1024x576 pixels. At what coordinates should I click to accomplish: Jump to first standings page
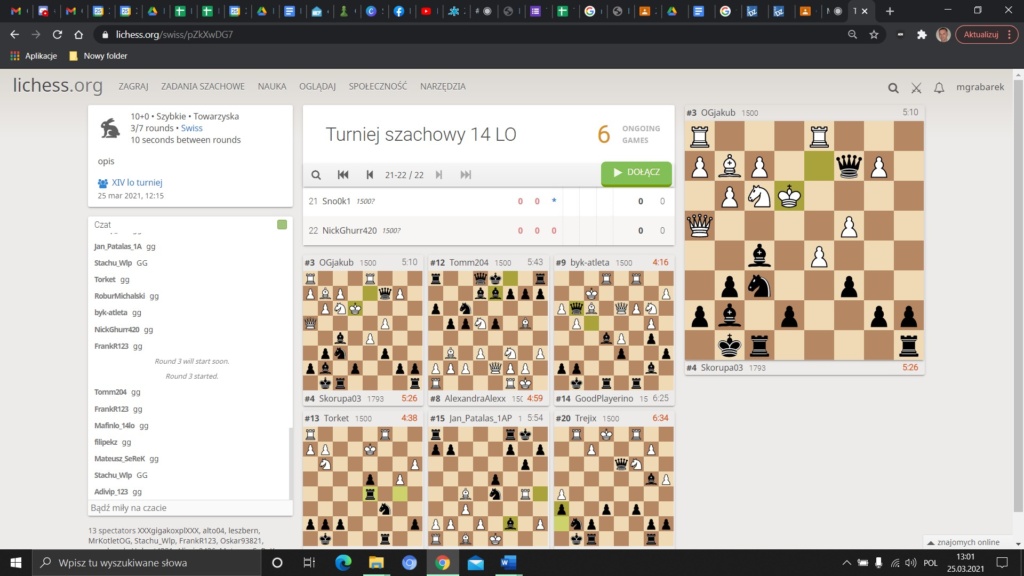pyautogui.click(x=343, y=175)
